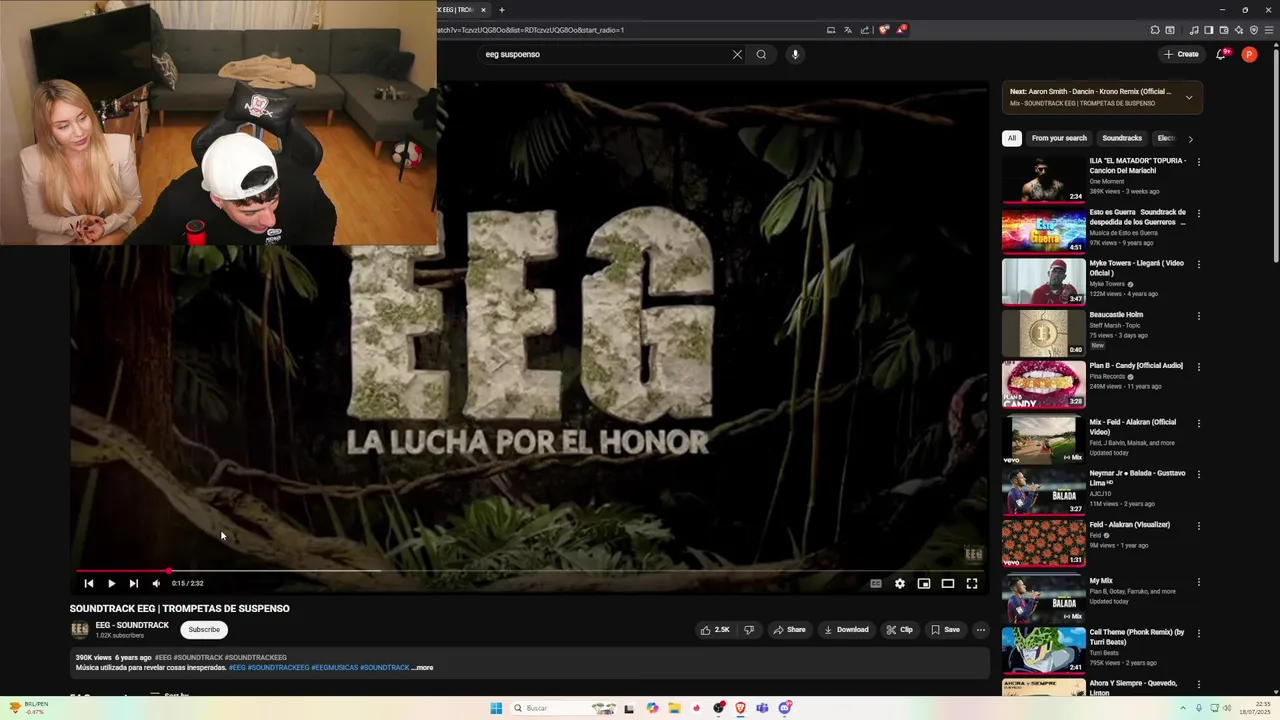Share the video

(789, 630)
